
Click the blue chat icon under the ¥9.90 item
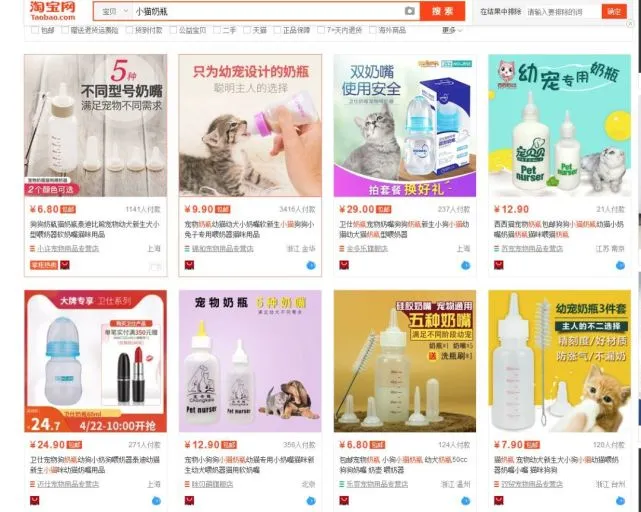[x=311, y=265]
